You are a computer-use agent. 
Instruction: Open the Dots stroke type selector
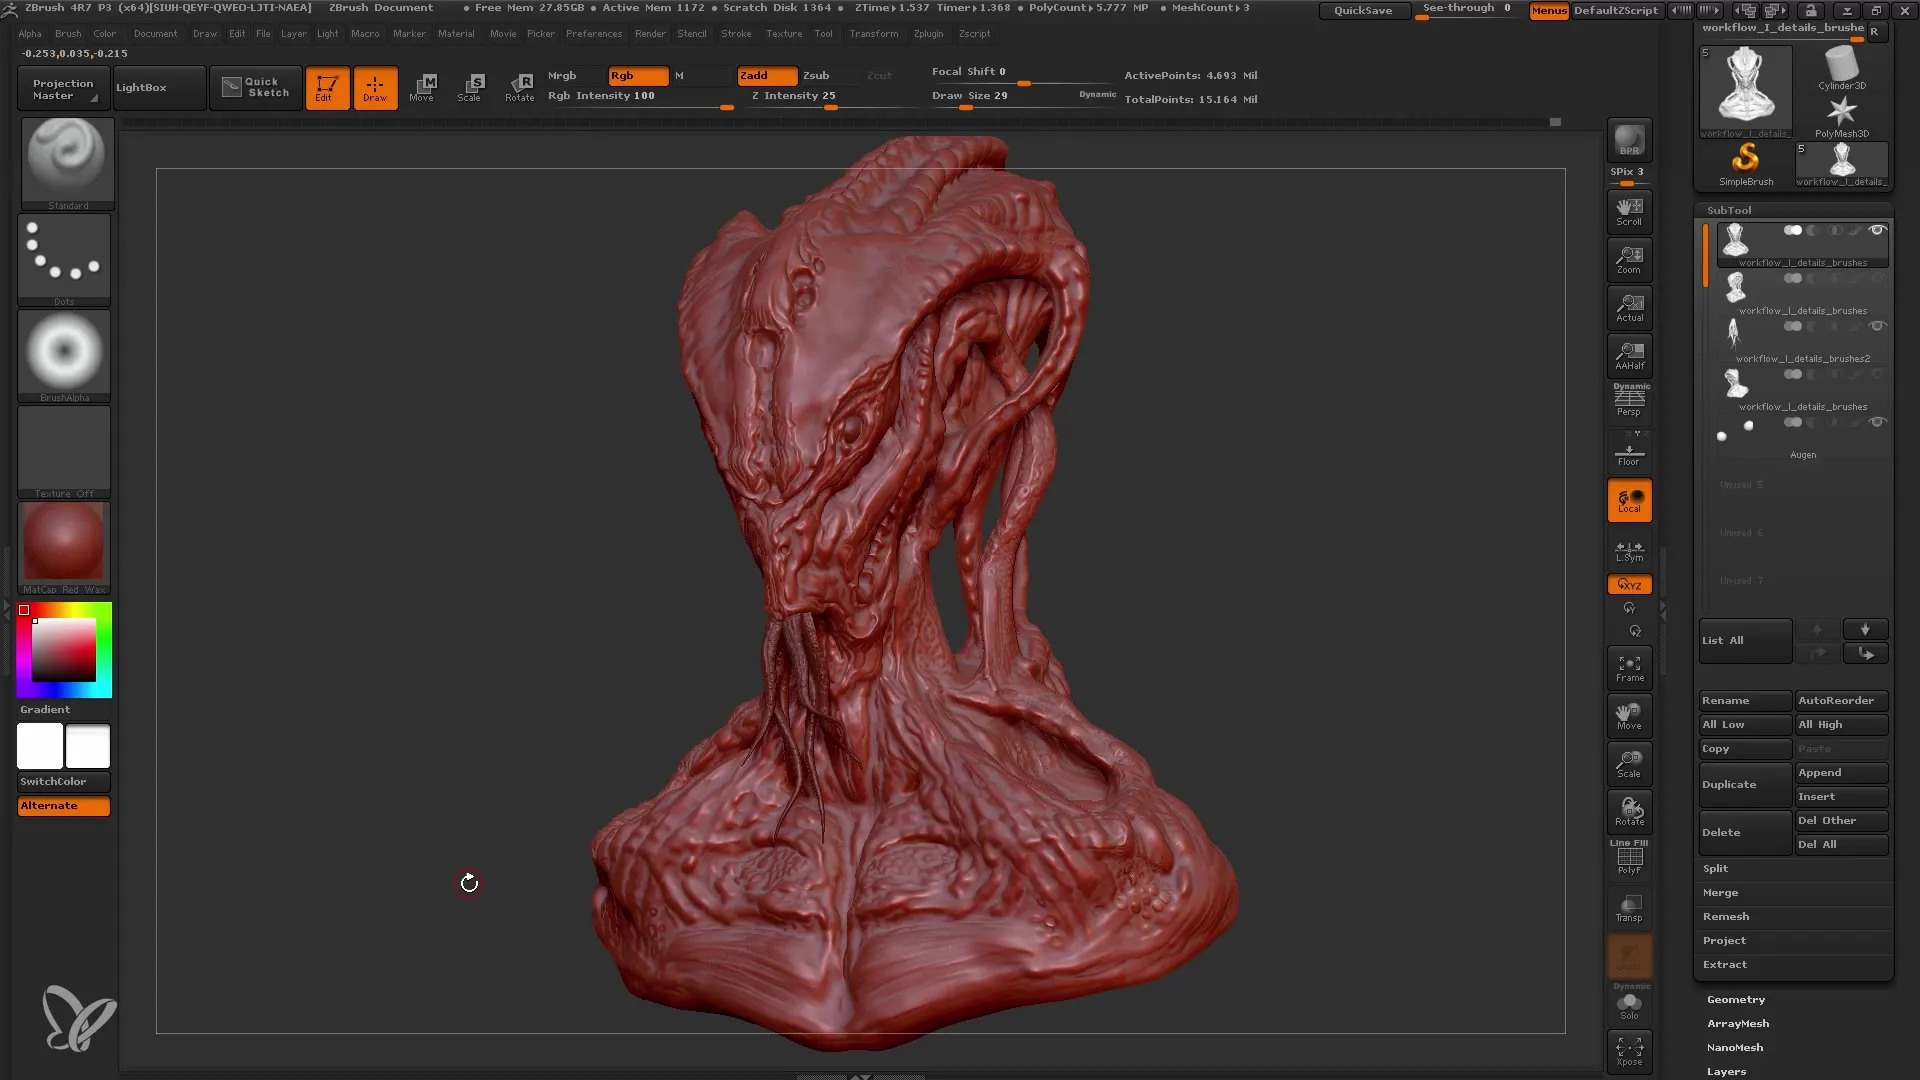click(64, 259)
